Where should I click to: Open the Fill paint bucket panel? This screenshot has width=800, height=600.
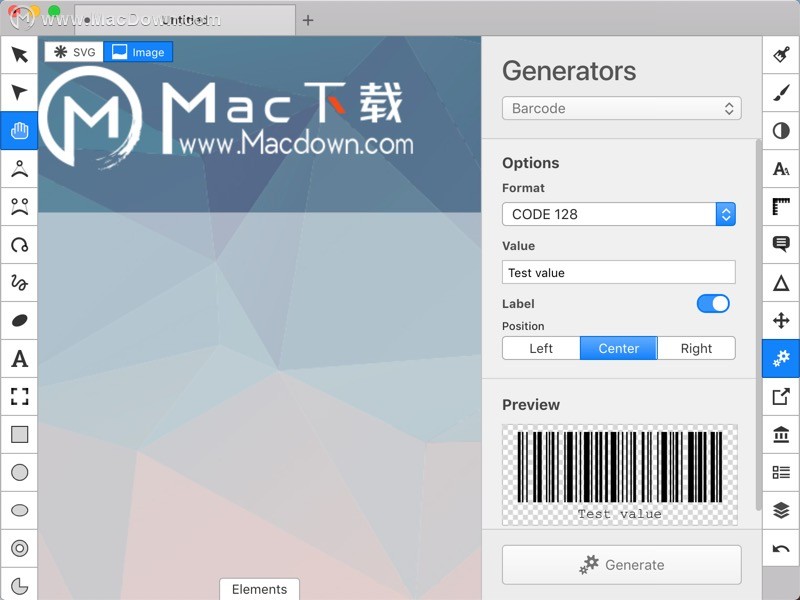click(781, 55)
